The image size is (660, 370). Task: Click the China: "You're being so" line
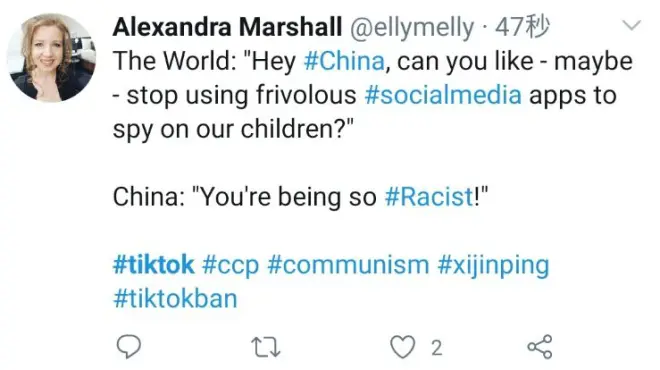[245, 197]
